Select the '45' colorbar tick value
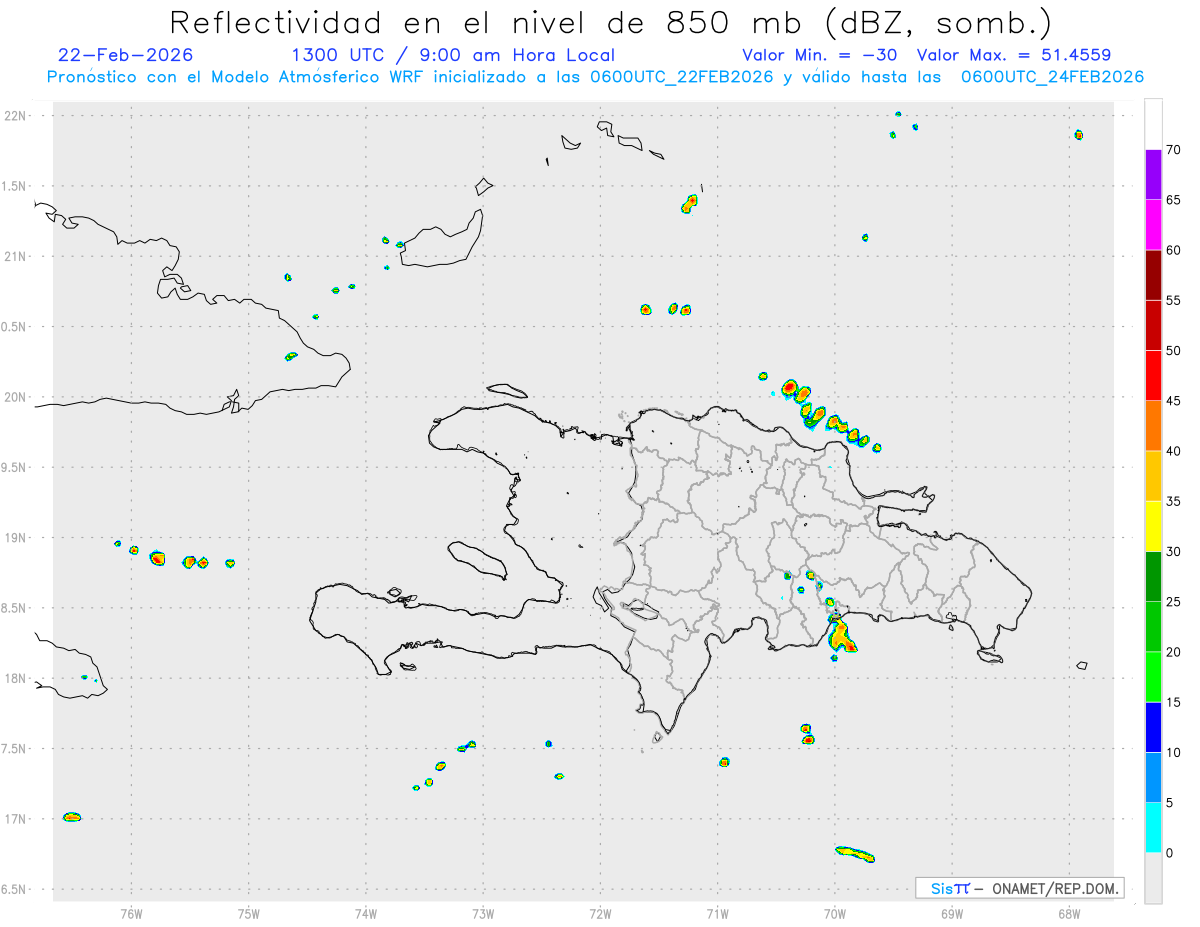The image size is (1200, 927). 1174,401
